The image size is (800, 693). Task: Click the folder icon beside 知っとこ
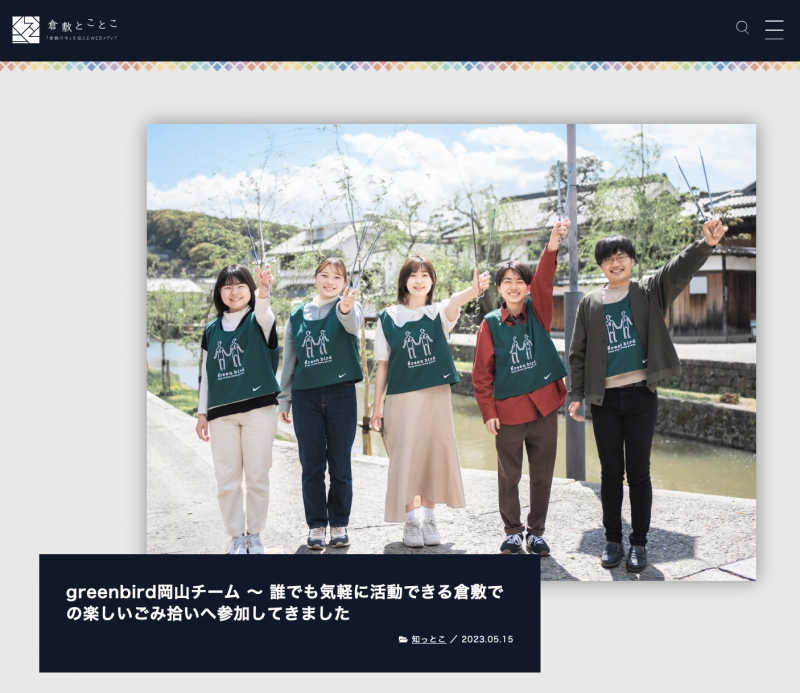click(x=403, y=639)
